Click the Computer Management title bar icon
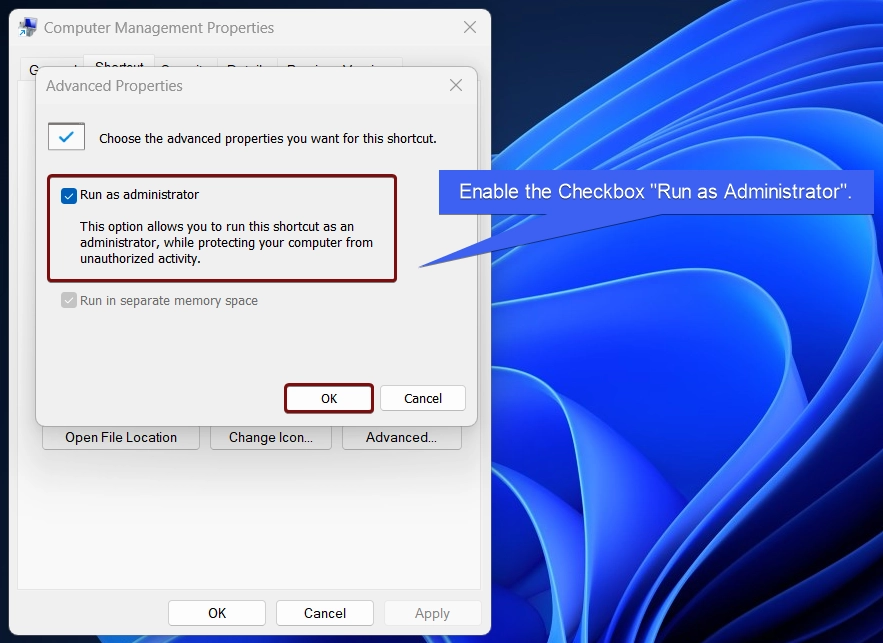This screenshot has width=883, height=643. tap(27, 27)
